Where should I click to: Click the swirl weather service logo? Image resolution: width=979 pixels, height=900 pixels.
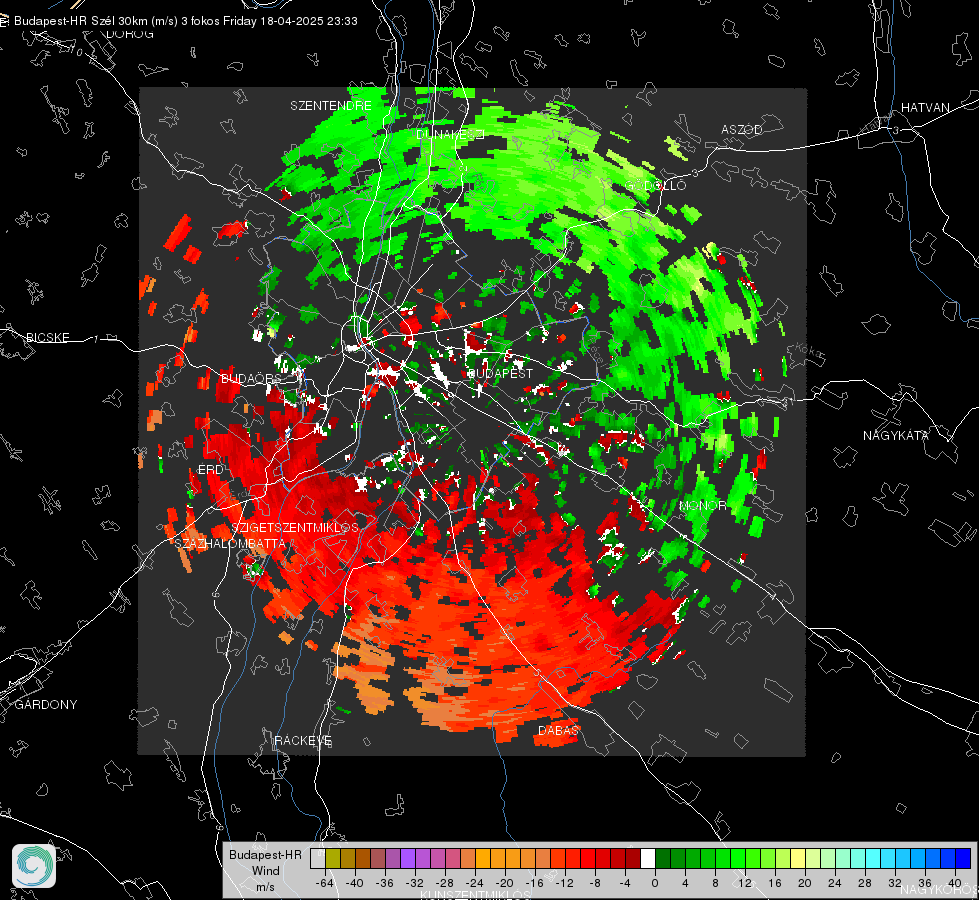[34, 866]
